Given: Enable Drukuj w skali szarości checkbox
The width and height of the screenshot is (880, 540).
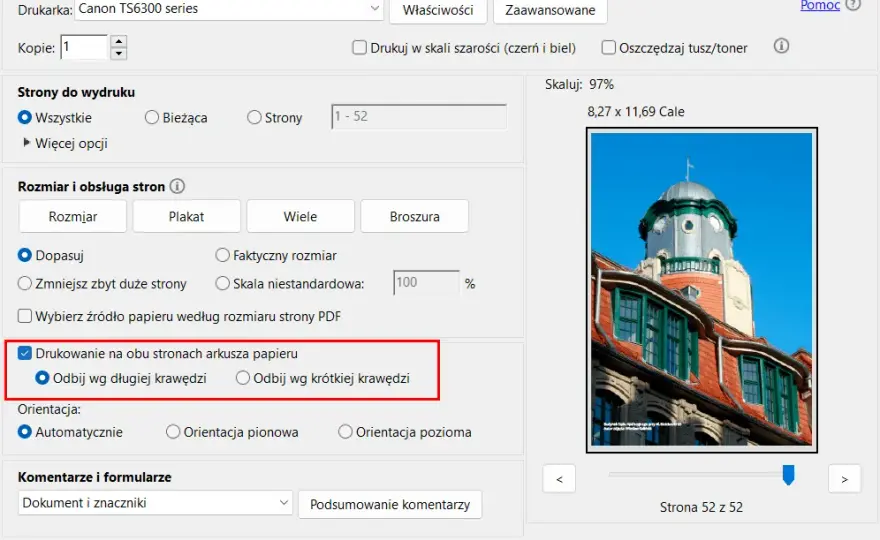Looking at the screenshot, I should tap(360, 48).
